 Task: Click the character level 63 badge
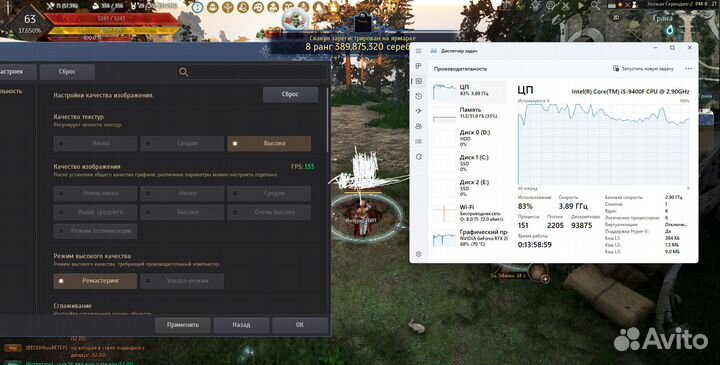[x=30, y=19]
